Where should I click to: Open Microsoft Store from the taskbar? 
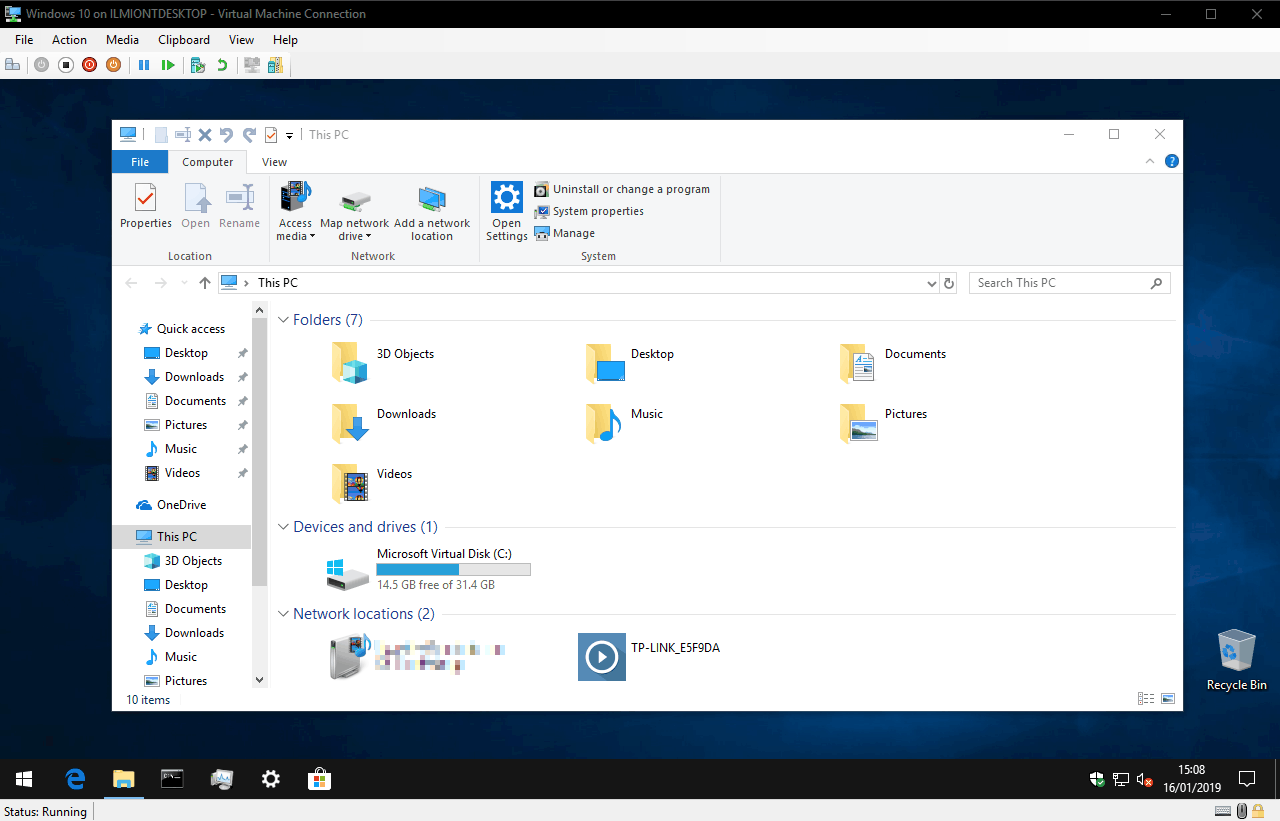tap(319, 779)
